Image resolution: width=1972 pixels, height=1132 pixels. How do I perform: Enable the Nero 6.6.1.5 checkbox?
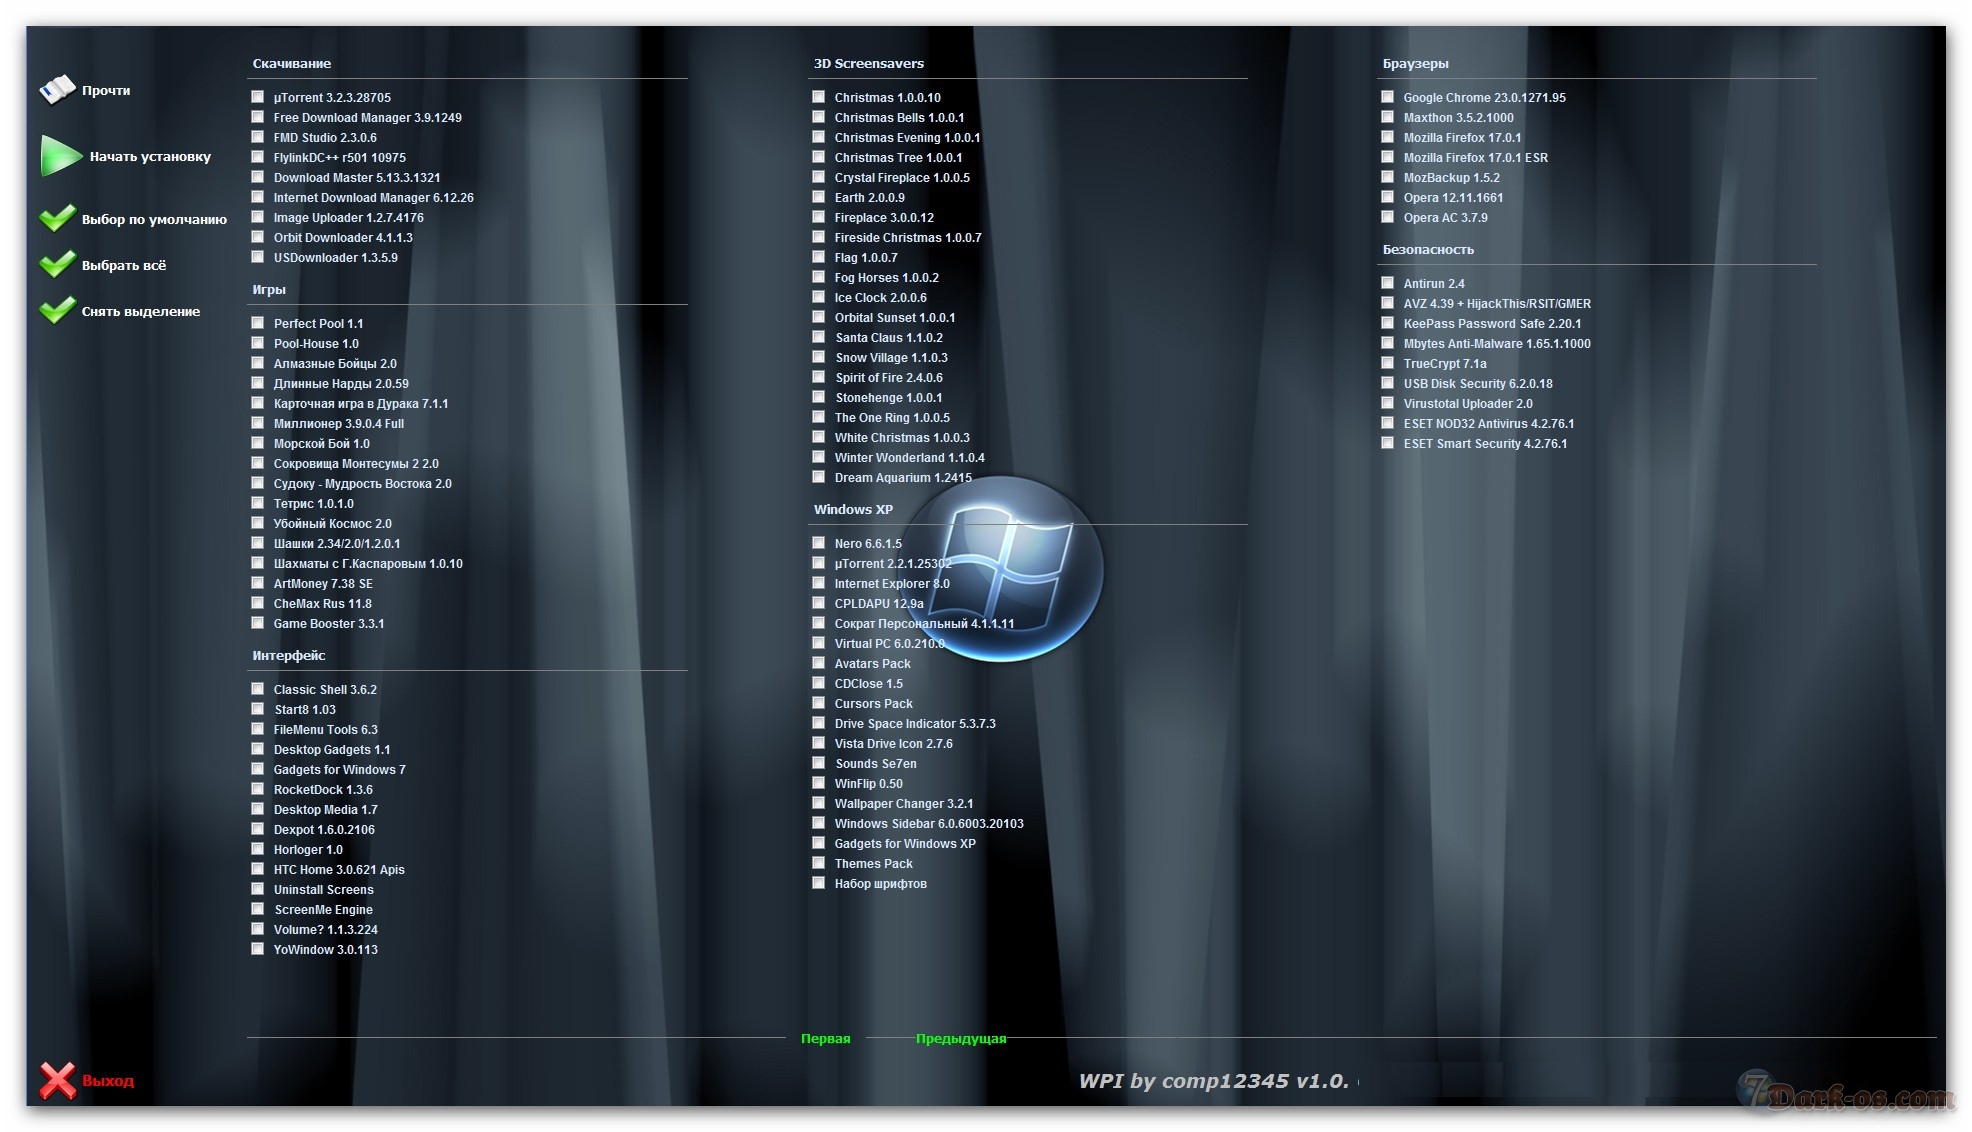pyautogui.click(x=819, y=543)
